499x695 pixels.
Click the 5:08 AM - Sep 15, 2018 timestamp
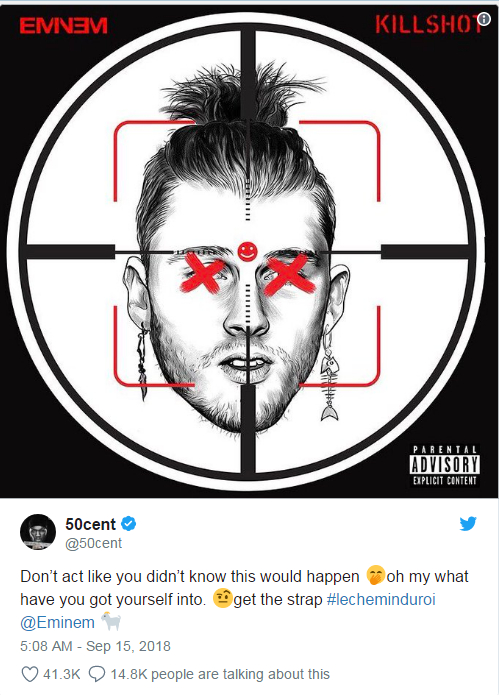click(95, 646)
